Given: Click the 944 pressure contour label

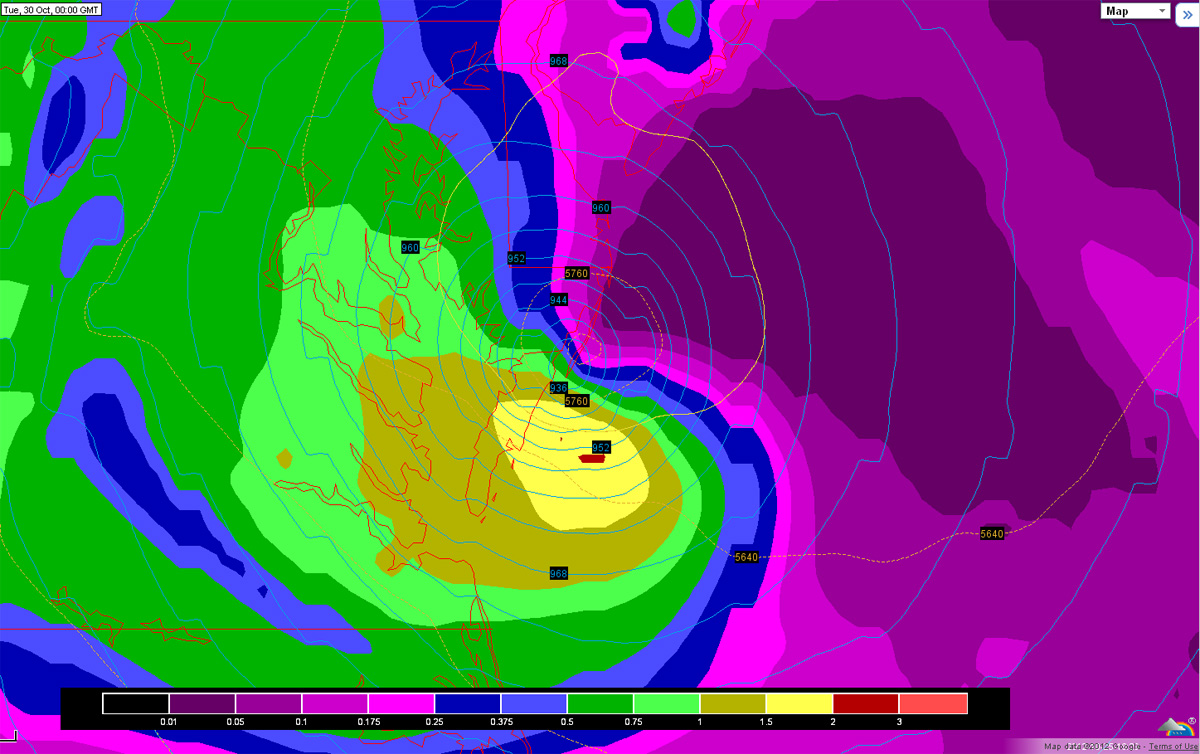Looking at the screenshot, I should point(559,300).
